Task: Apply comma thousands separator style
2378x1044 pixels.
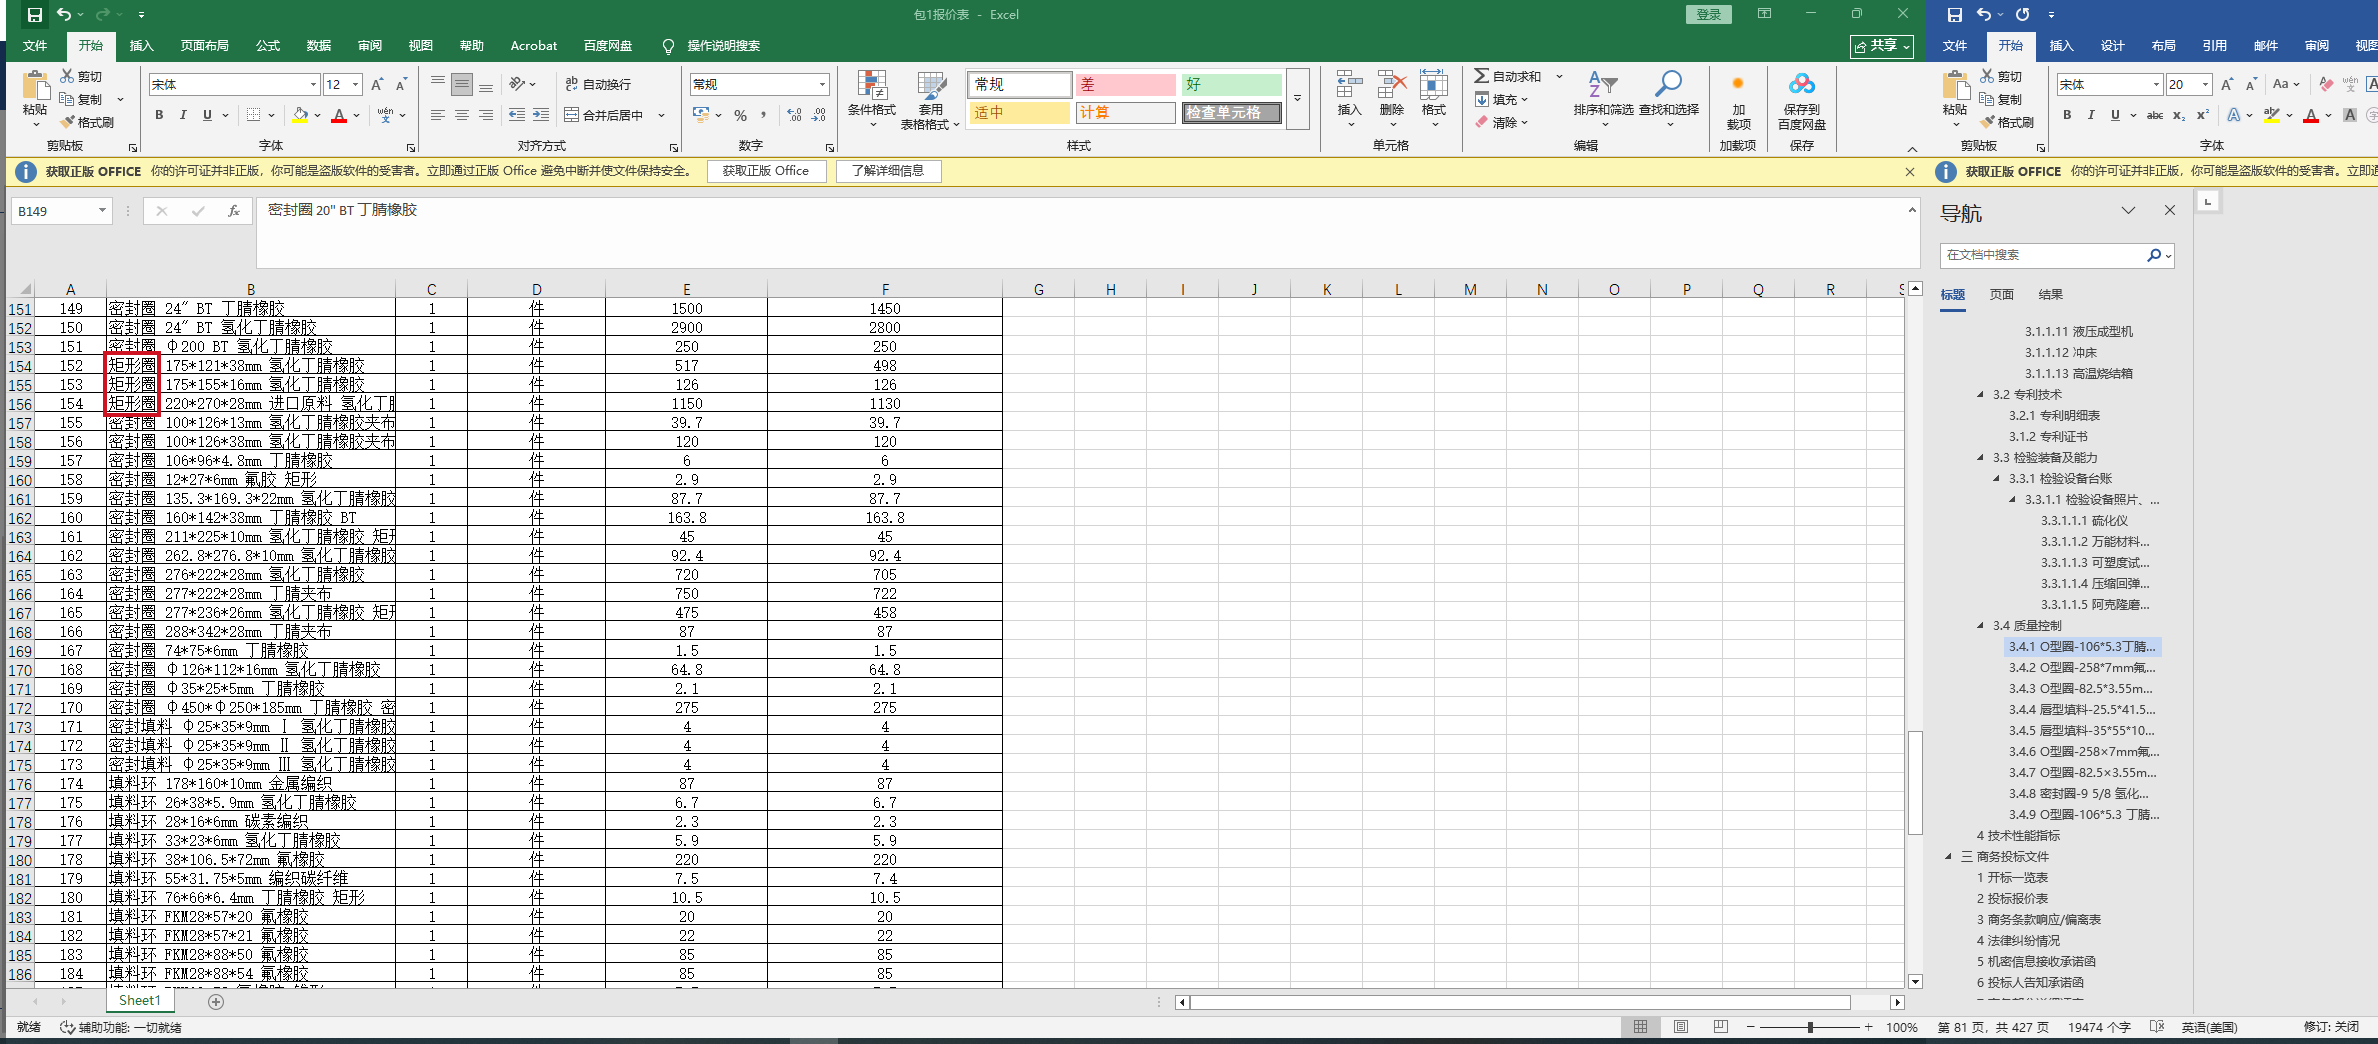Action: (x=763, y=115)
